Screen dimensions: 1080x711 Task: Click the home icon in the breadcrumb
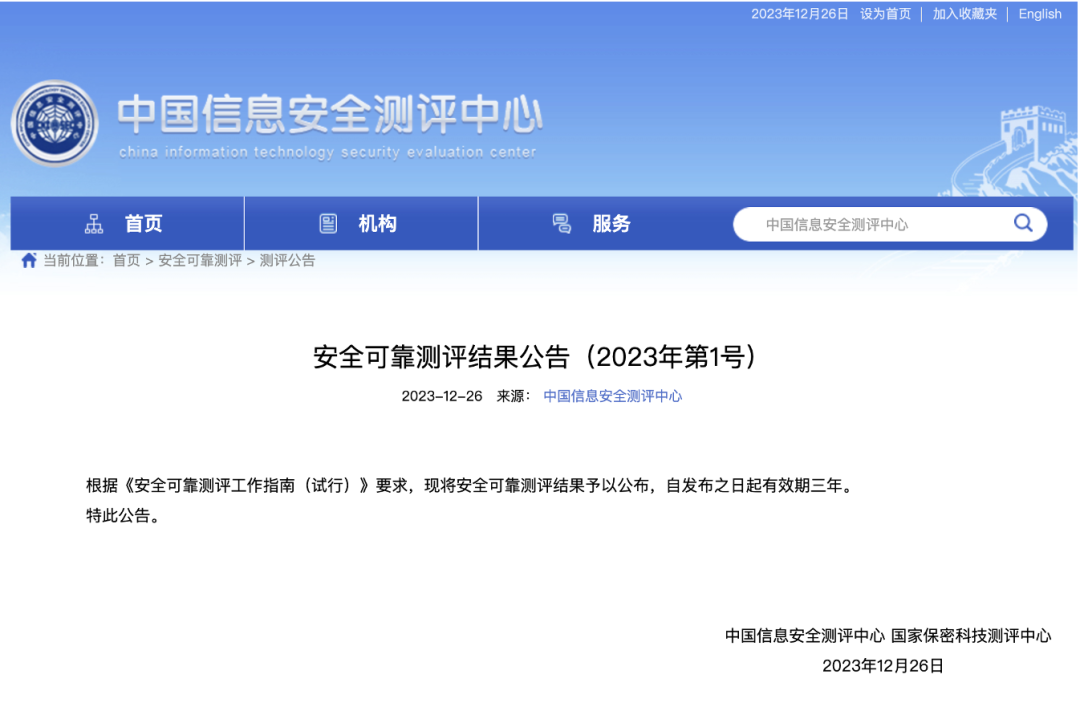[x=28, y=260]
